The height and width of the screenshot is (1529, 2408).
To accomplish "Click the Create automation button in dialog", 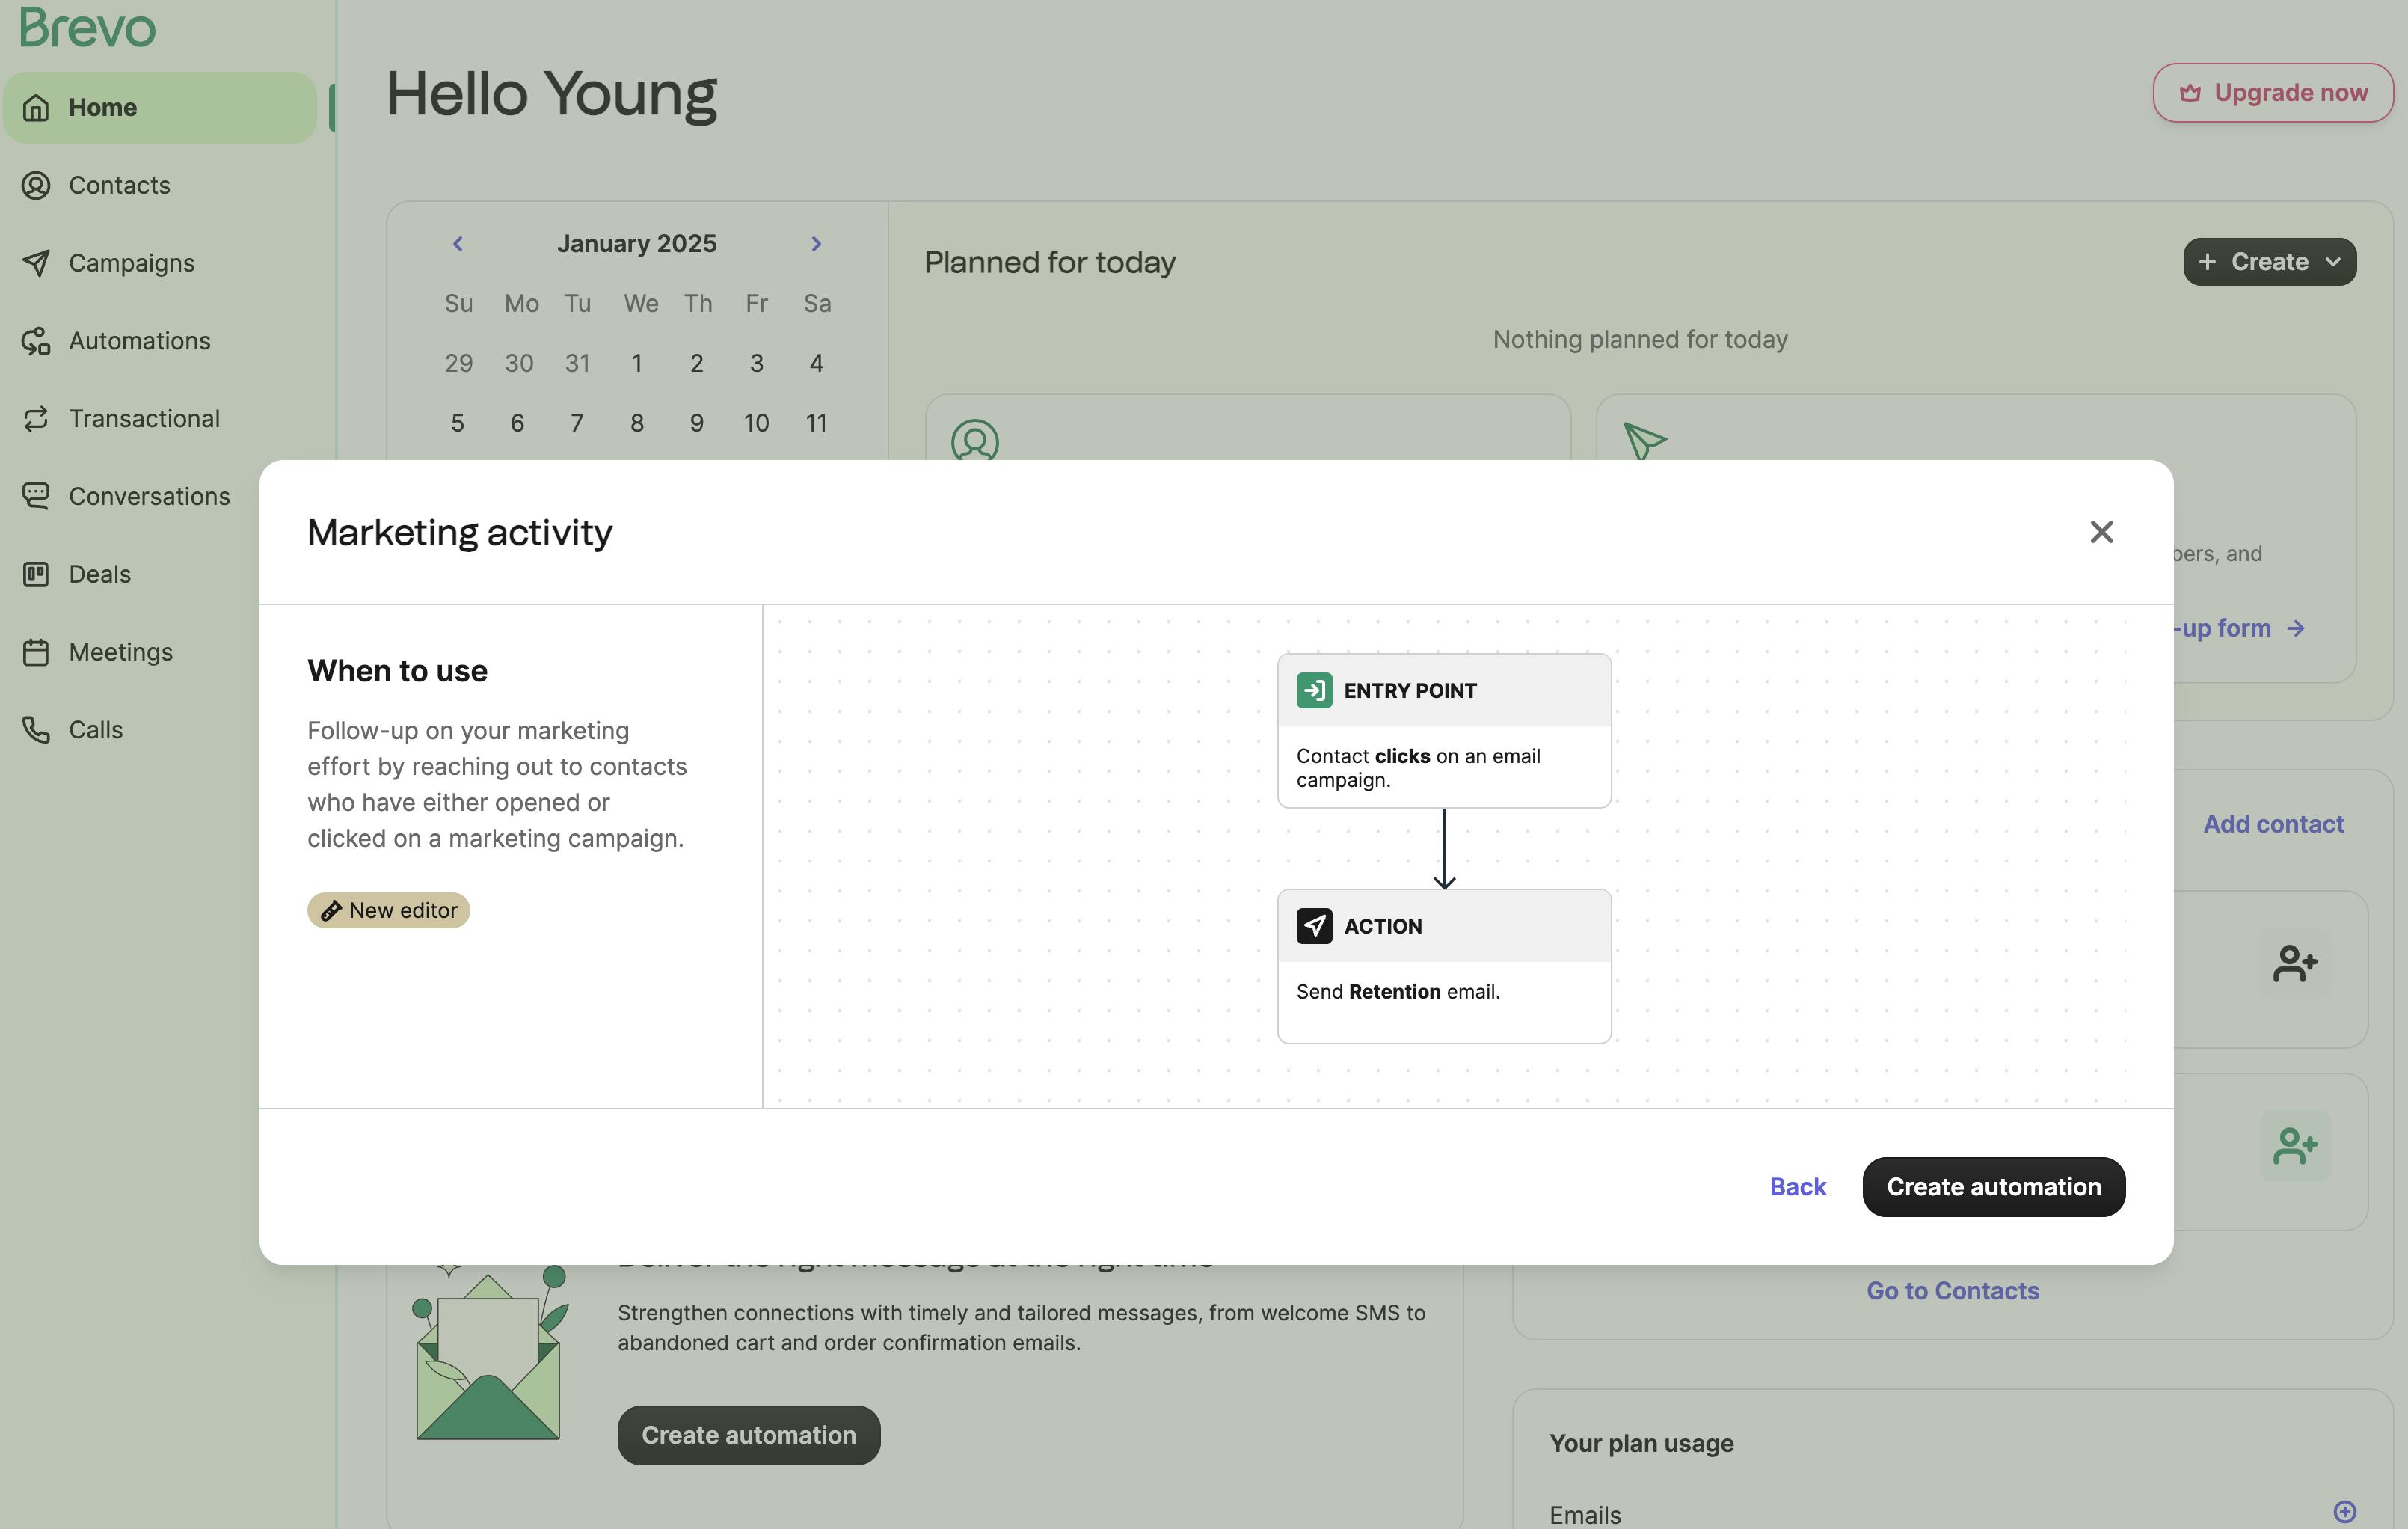I will [x=1993, y=1187].
